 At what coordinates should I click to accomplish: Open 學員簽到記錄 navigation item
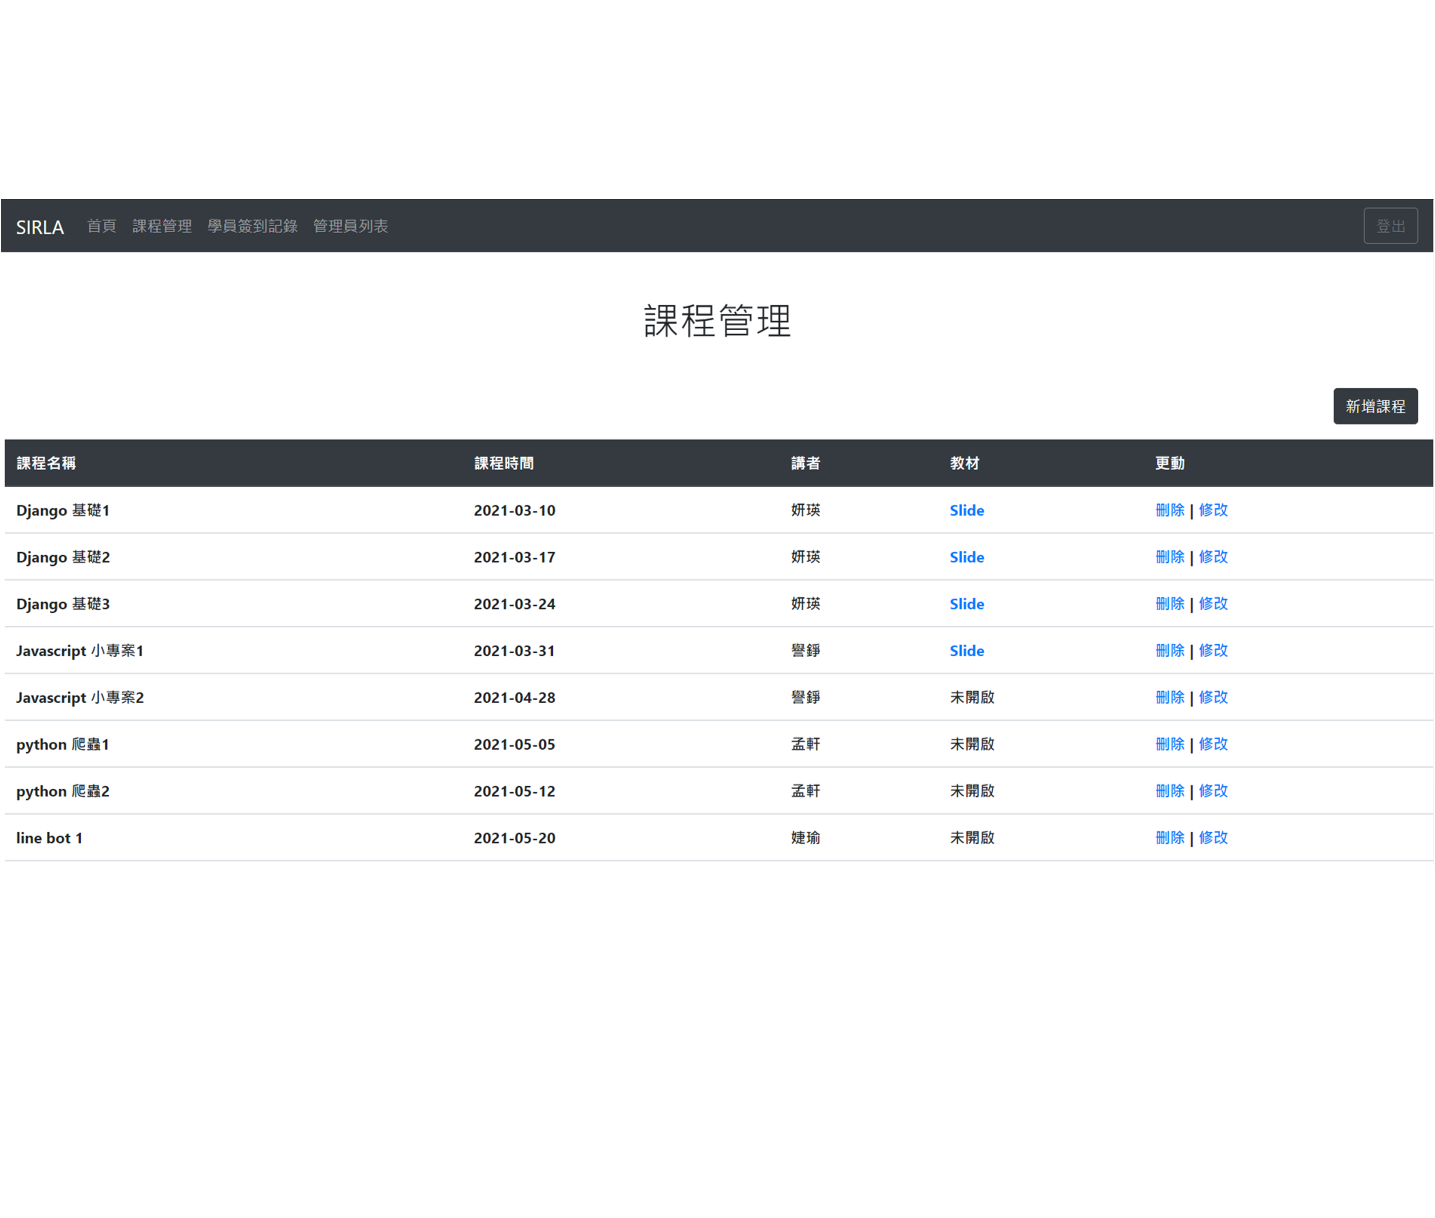pos(252,226)
